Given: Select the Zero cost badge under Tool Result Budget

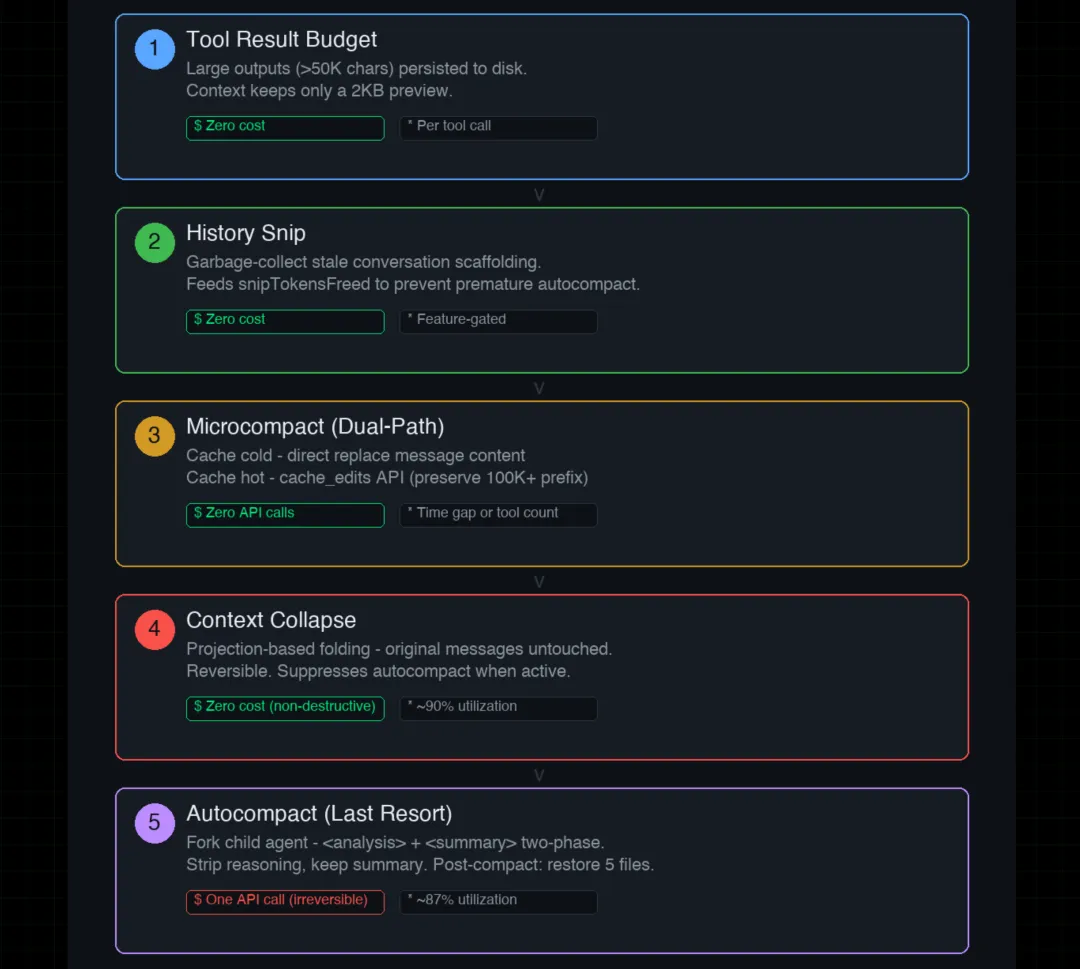Looking at the screenshot, I should click(285, 127).
